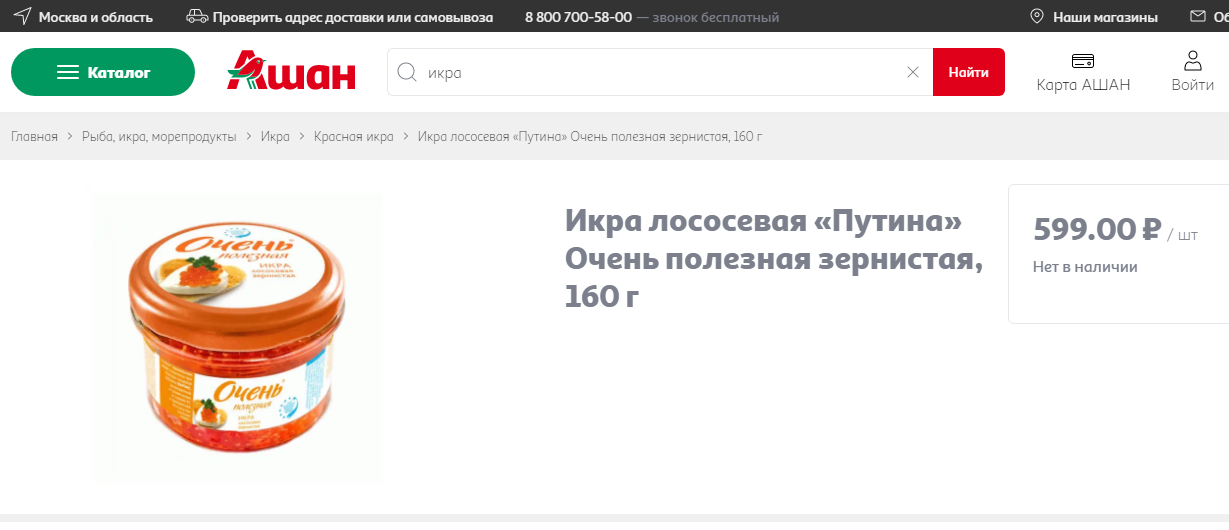Open Карта АШАН card icon
The width and height of the screenshot is (1229, 530).
1083,60
